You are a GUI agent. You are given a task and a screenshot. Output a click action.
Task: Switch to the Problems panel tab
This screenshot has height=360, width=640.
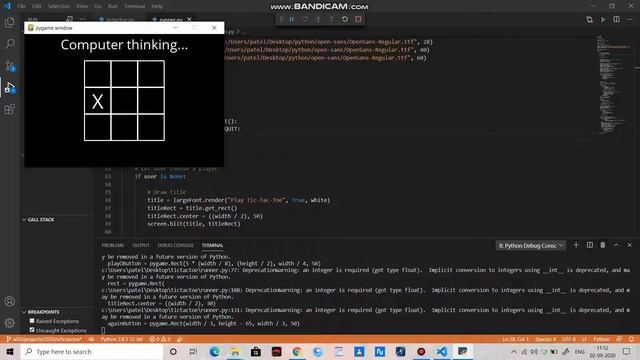[x=113, y=245]
